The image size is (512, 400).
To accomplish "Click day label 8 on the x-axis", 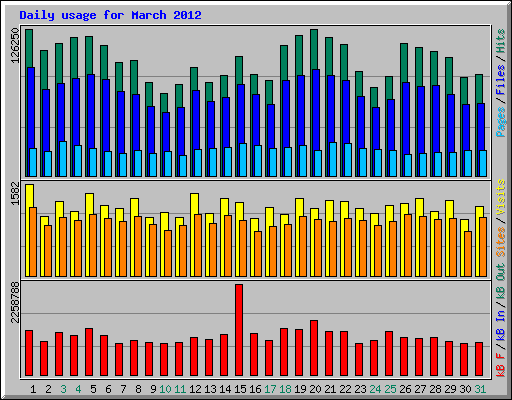I will [138, 389].
